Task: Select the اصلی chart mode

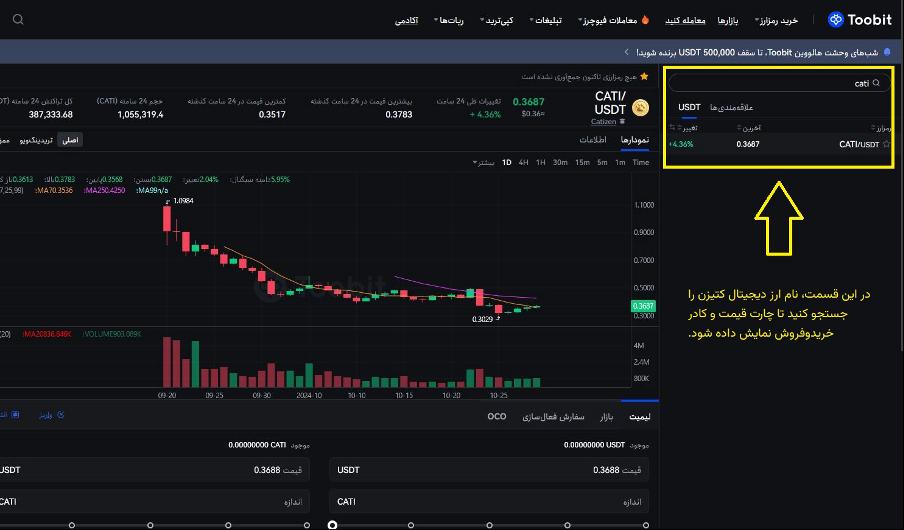Action: tap(70, 140)
